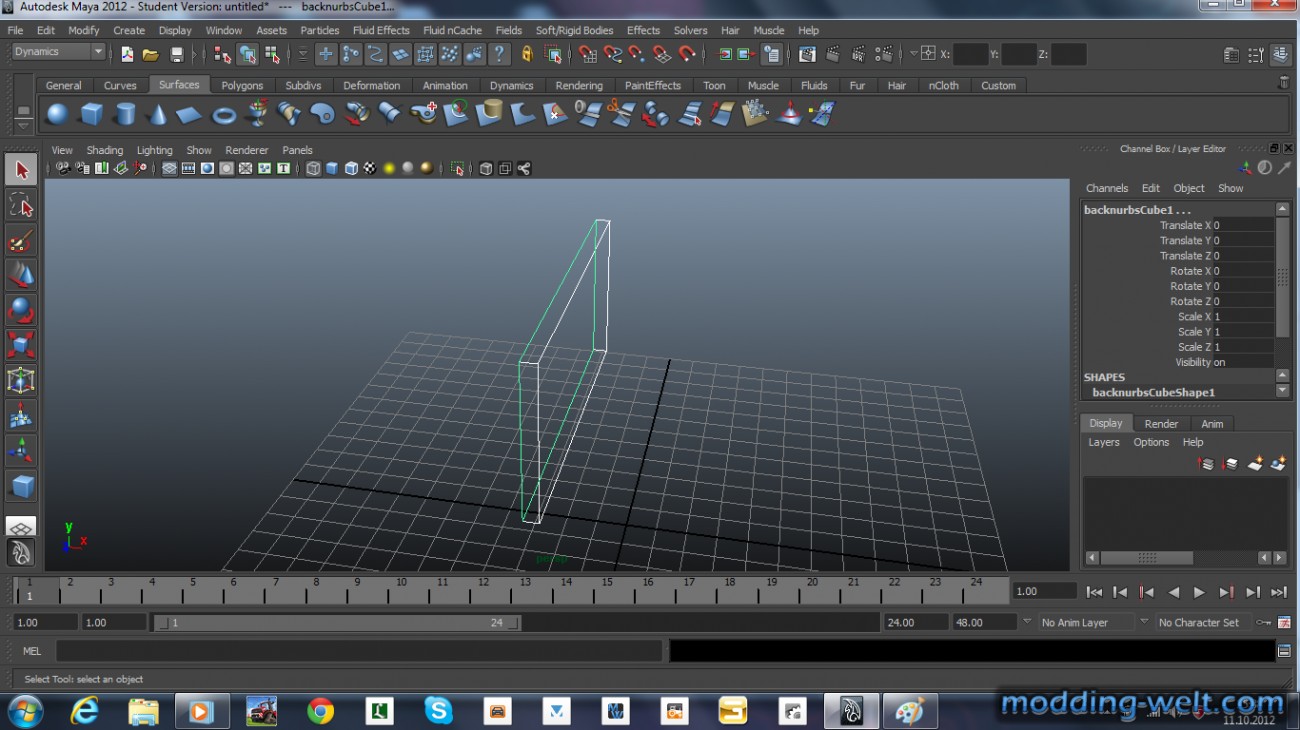Select the Paint Selection tool
Viewport: 1300px width, 730px height.
(x=21, y=241)
